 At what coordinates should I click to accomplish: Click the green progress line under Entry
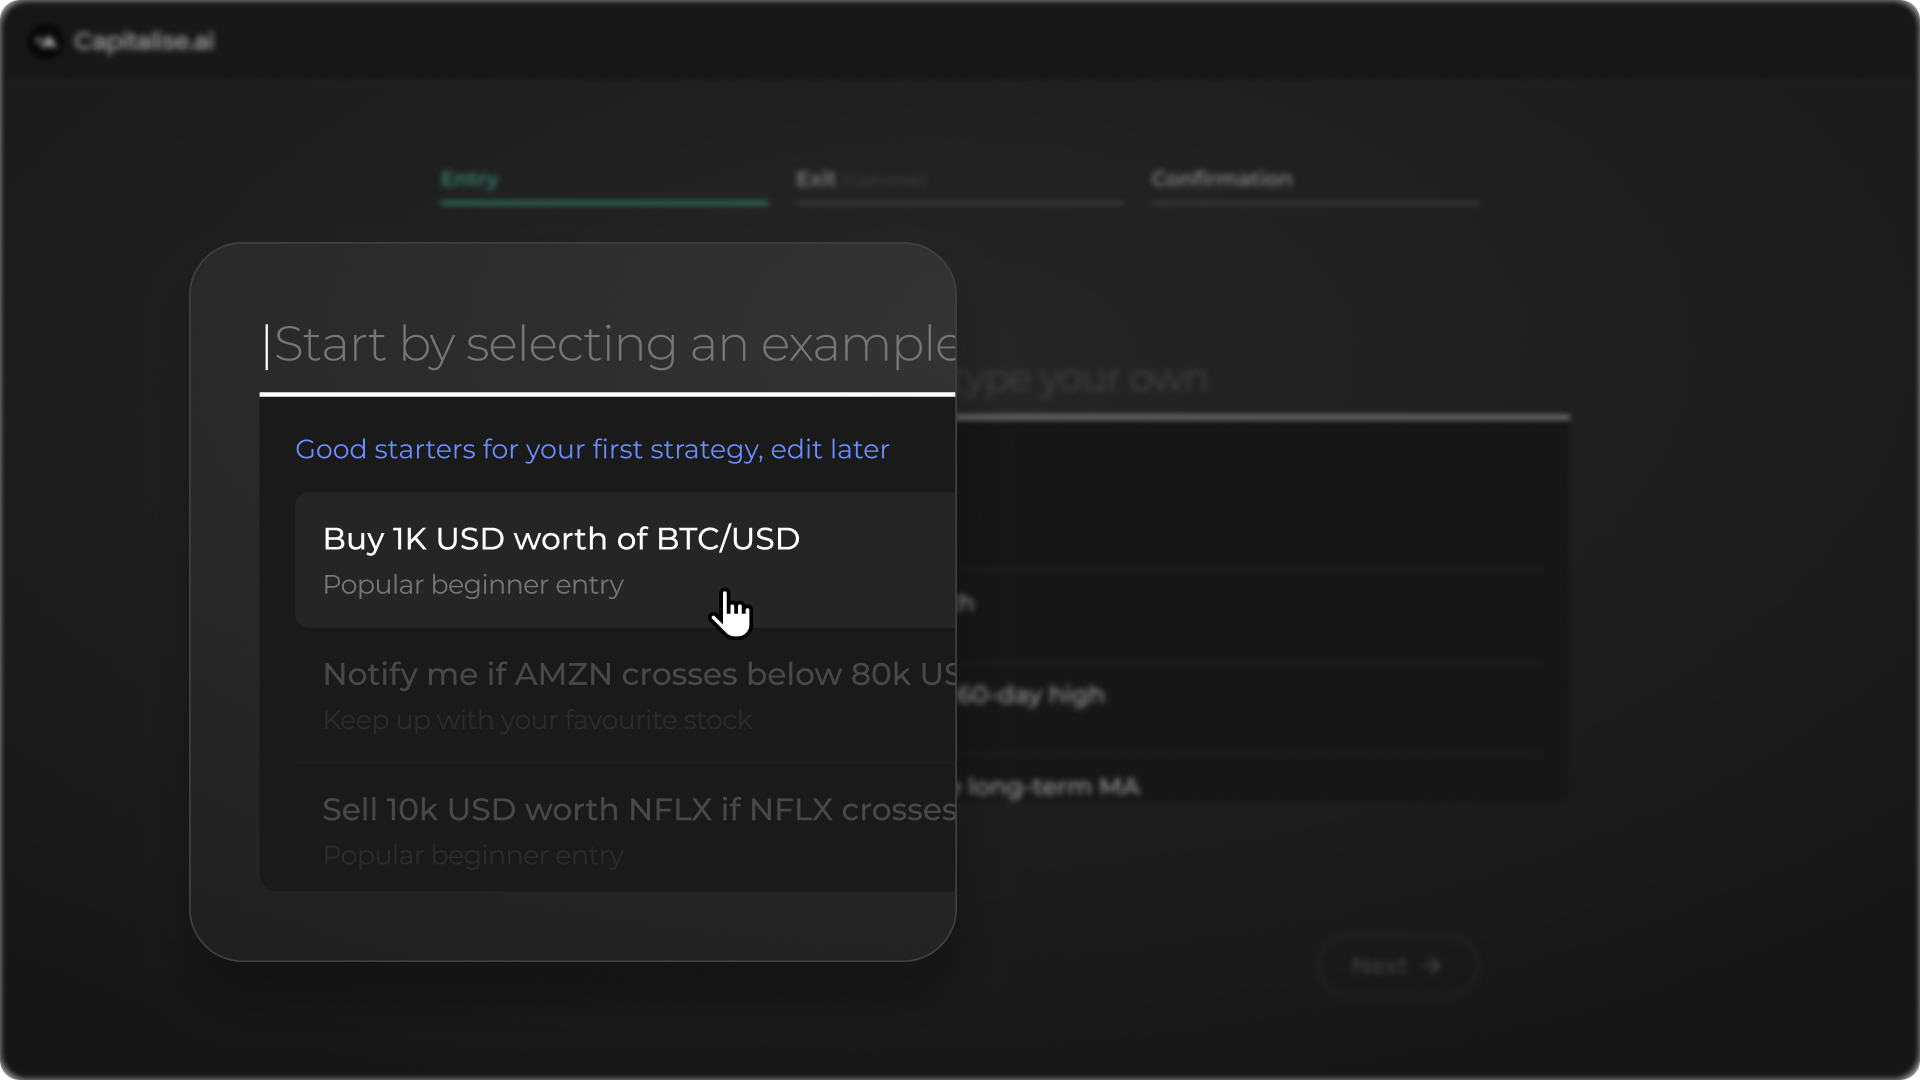[x=604, y=203]
